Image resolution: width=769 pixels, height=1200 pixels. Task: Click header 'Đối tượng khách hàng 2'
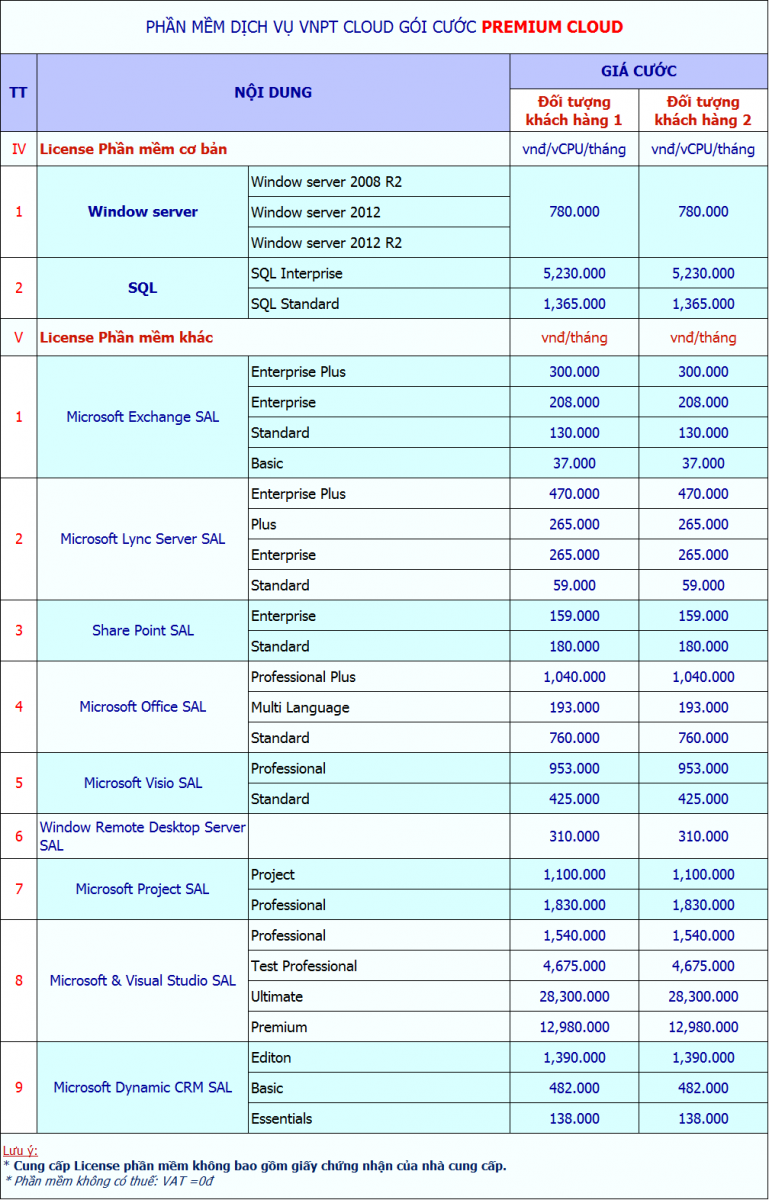703,111
